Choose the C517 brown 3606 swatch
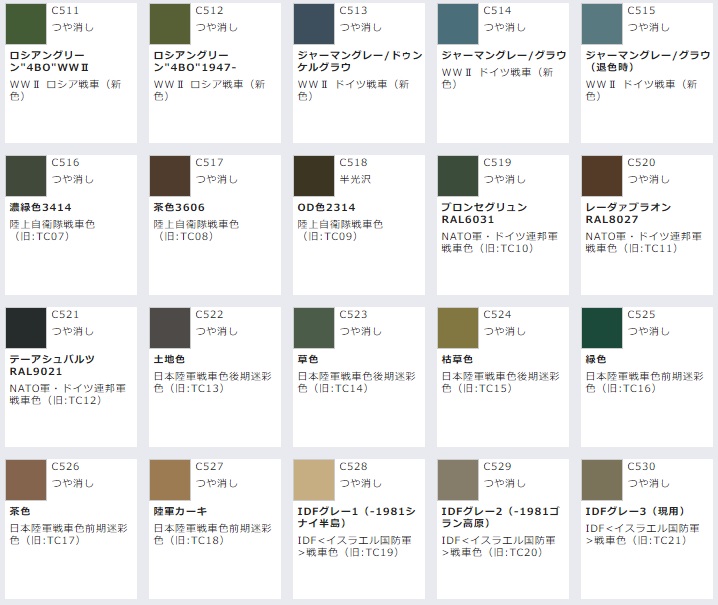 pyautogui.click(x=170, y=176)
